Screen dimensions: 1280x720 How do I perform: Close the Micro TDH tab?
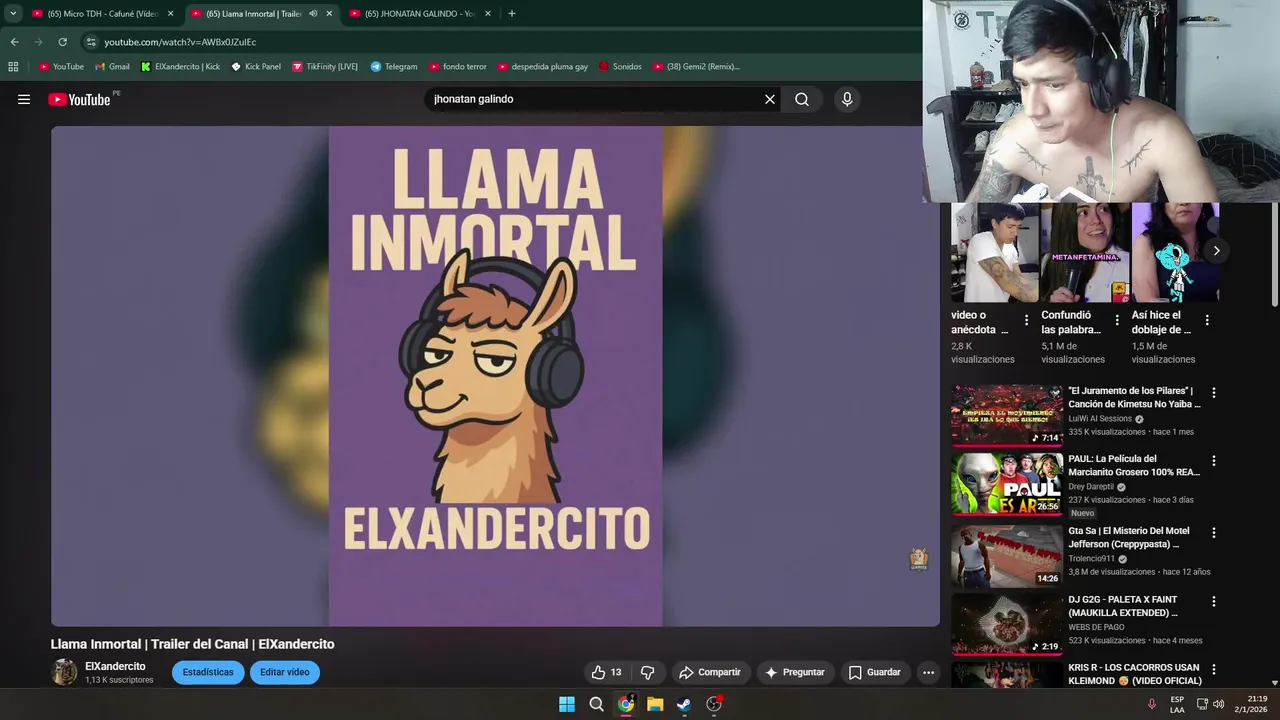pos(170,14)
